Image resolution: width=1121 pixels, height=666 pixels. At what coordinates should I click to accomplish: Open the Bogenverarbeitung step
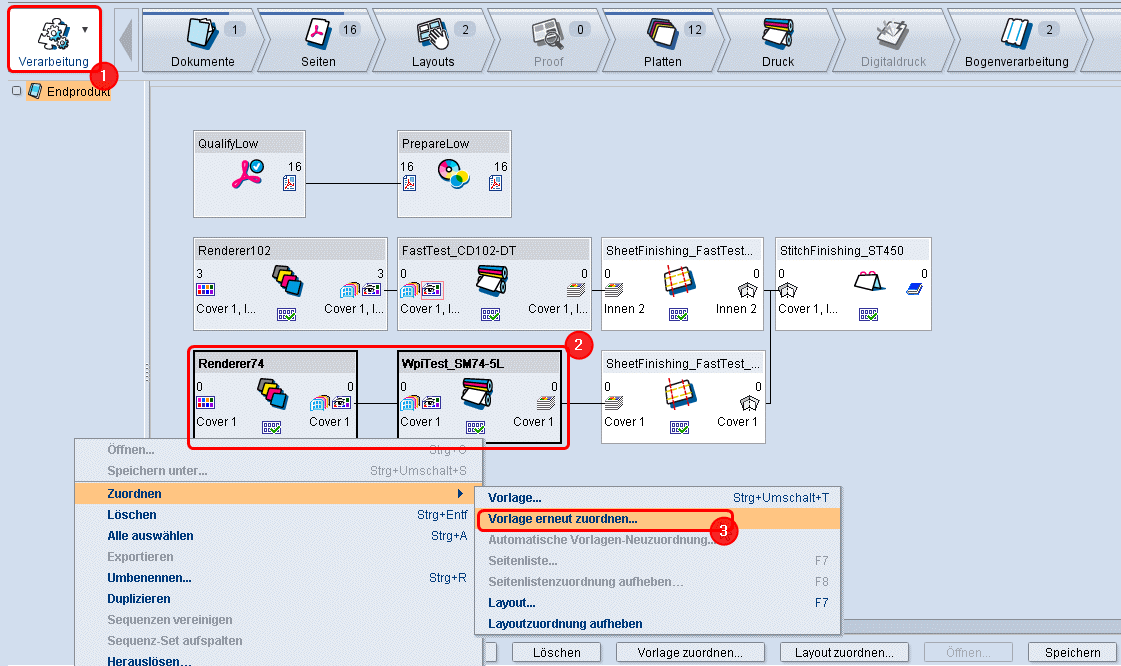[x=1017, y=41]
